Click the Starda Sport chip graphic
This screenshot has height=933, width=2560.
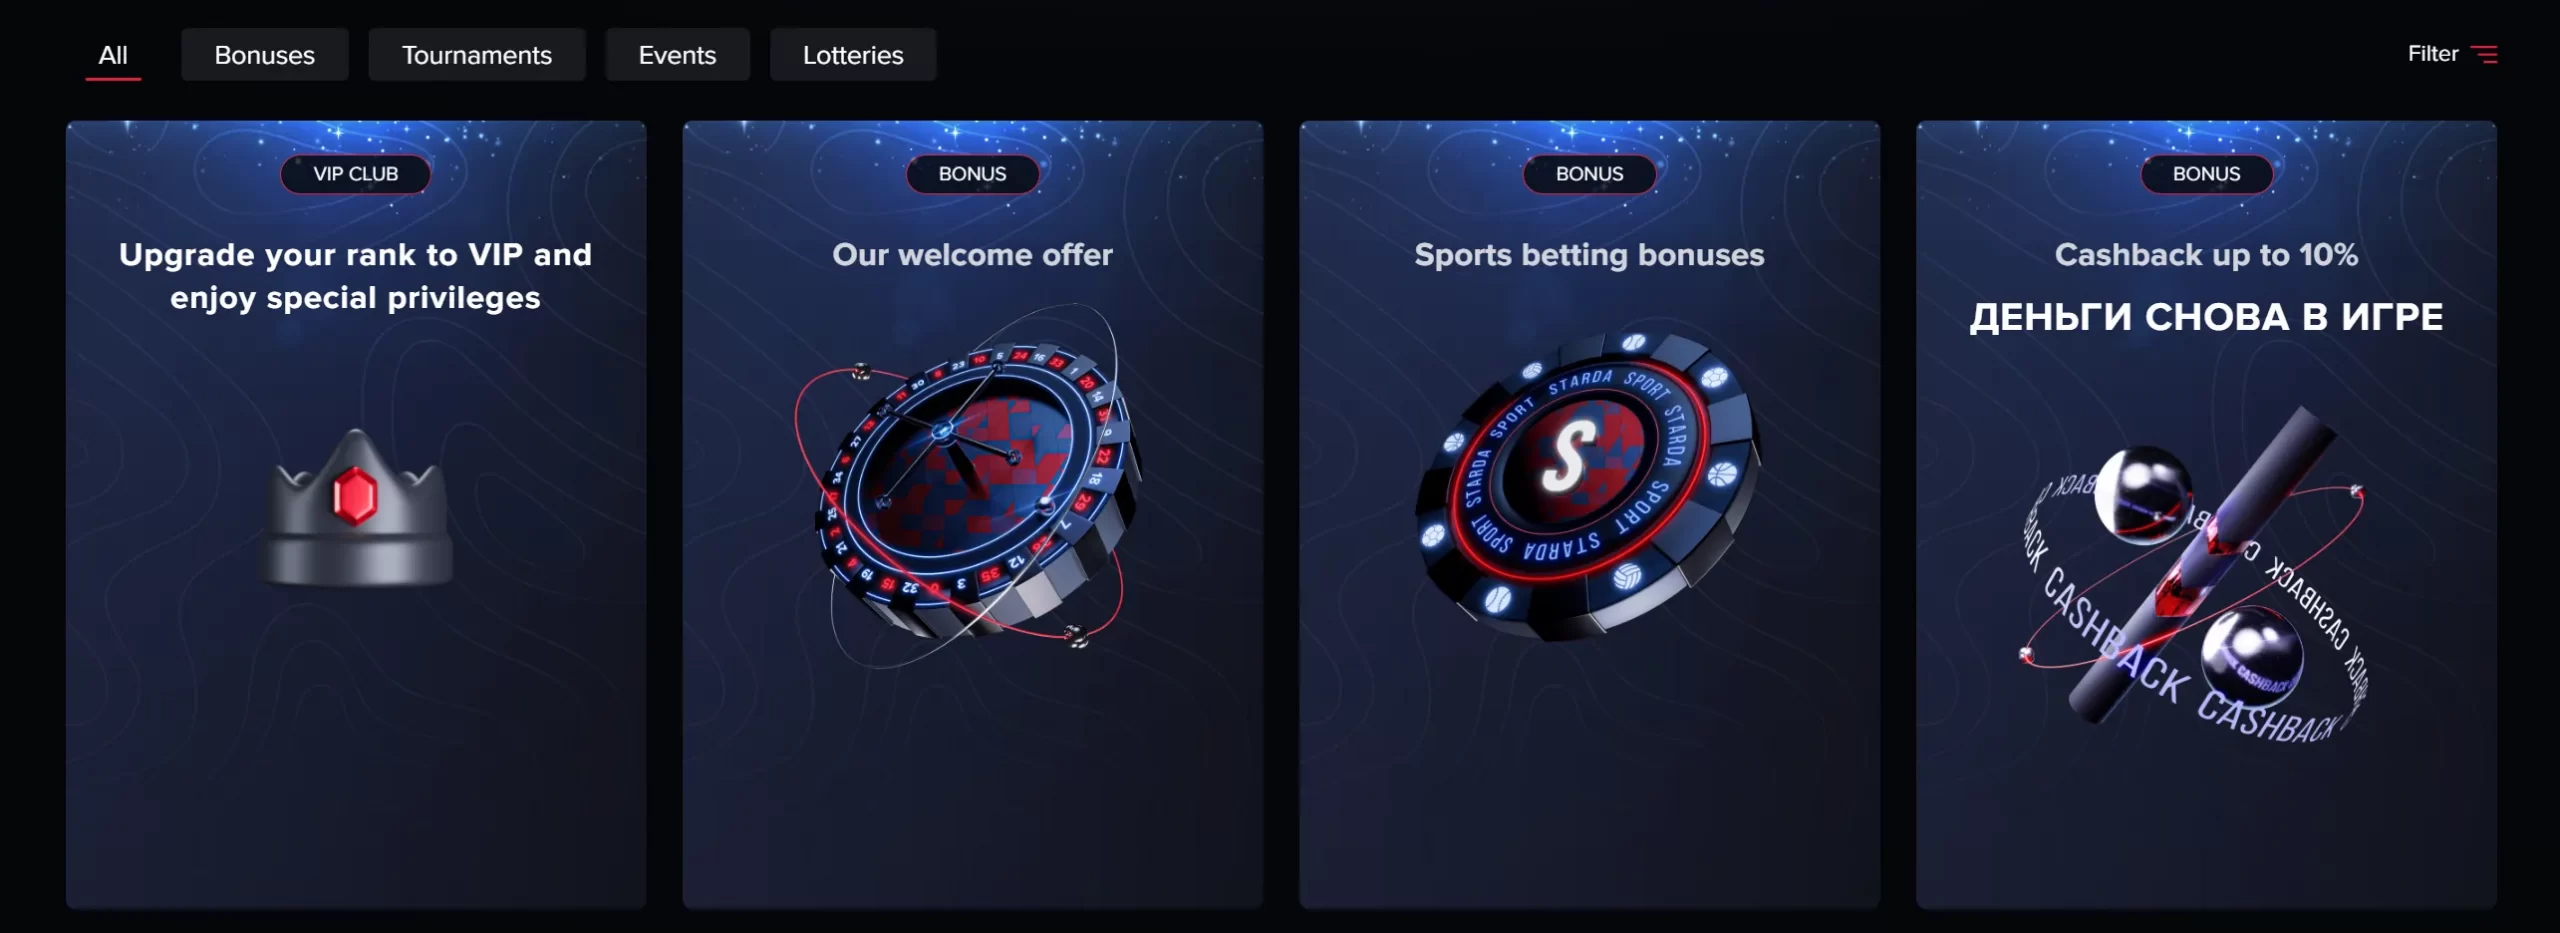(1588, 486)
